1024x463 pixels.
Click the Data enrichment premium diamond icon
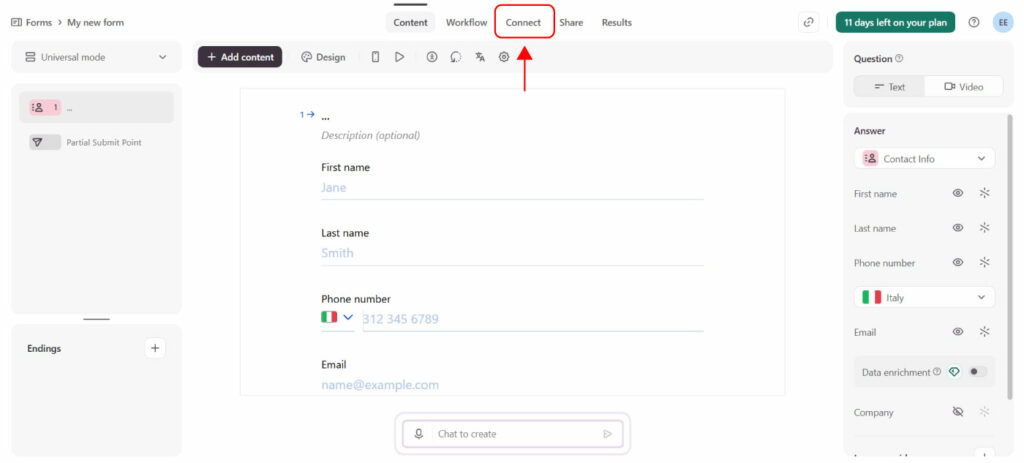pyautogui.click(x=954, y=372)
